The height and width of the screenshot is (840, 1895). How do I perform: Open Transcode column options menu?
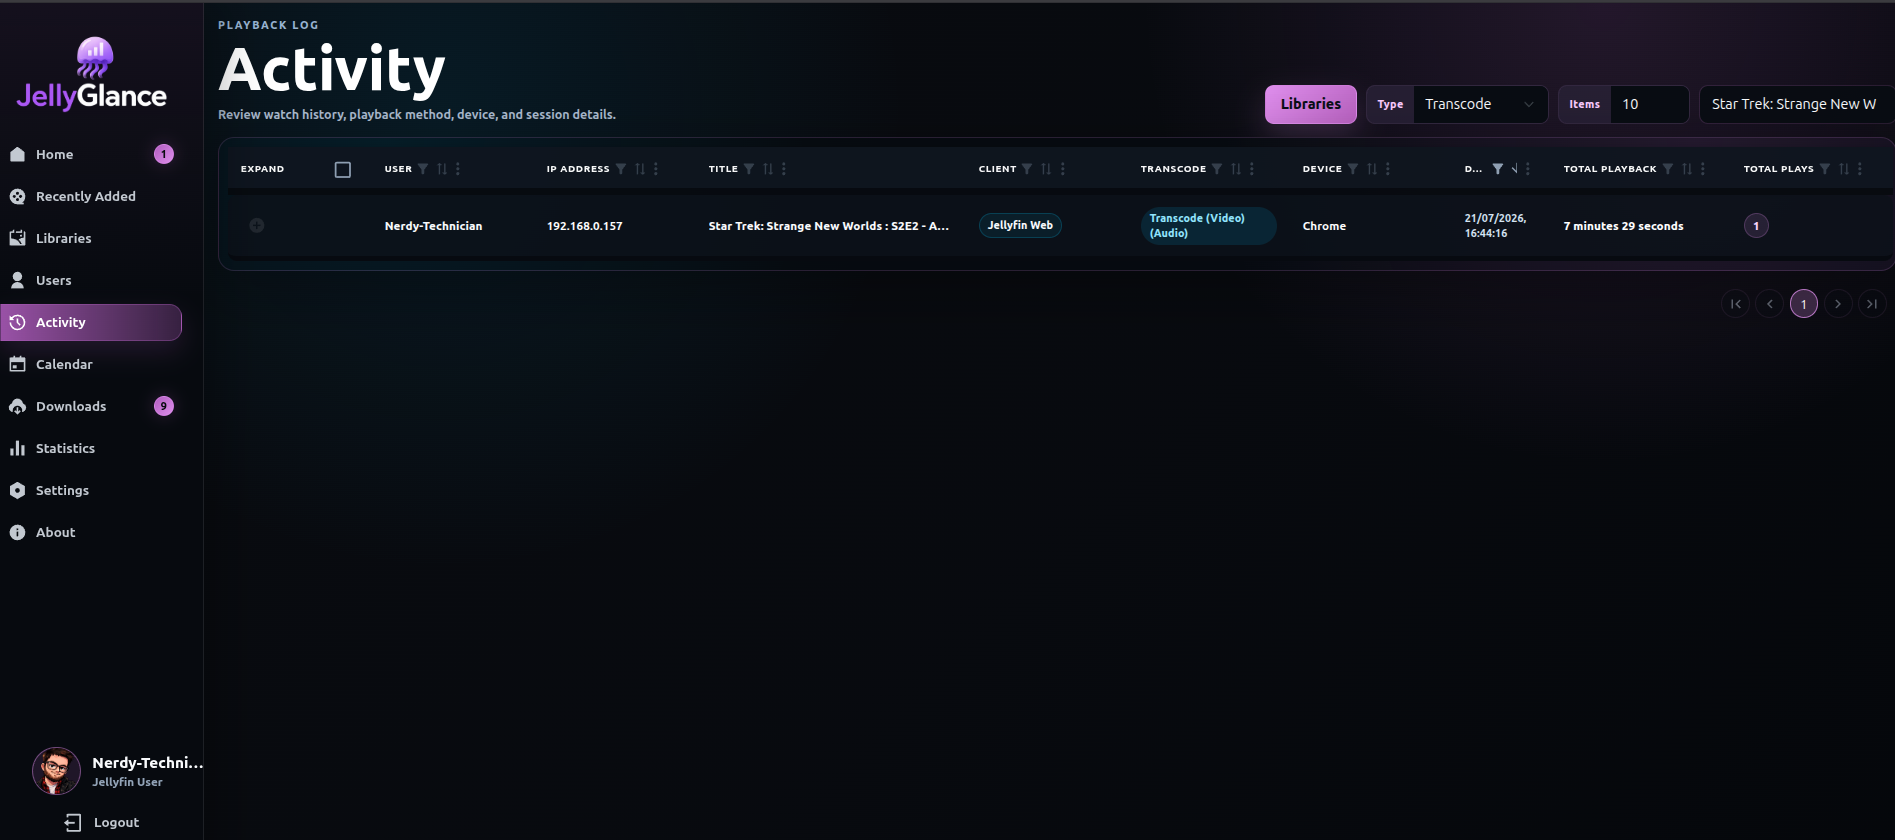coord(1252,169)
